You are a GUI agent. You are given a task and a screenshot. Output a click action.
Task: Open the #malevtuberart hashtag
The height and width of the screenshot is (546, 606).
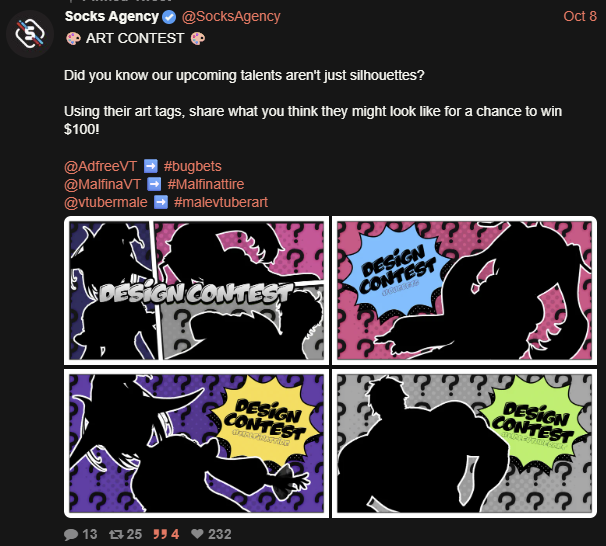221,202
